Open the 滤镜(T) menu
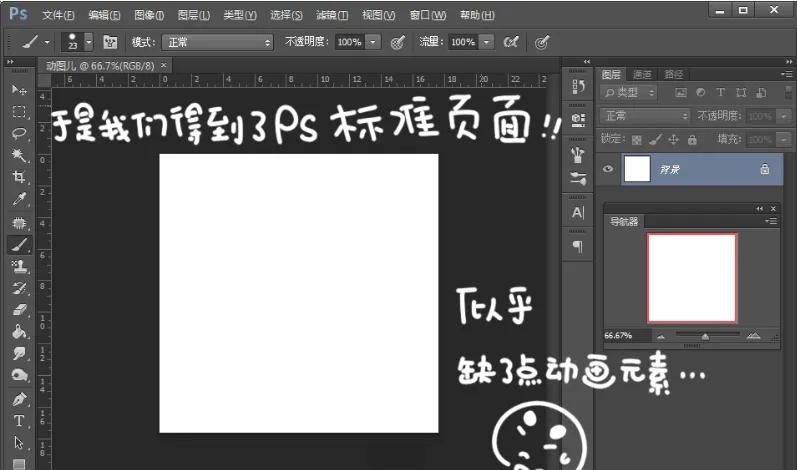The width and height of the screenshot is (797, 470). click(x=332, y=15)
